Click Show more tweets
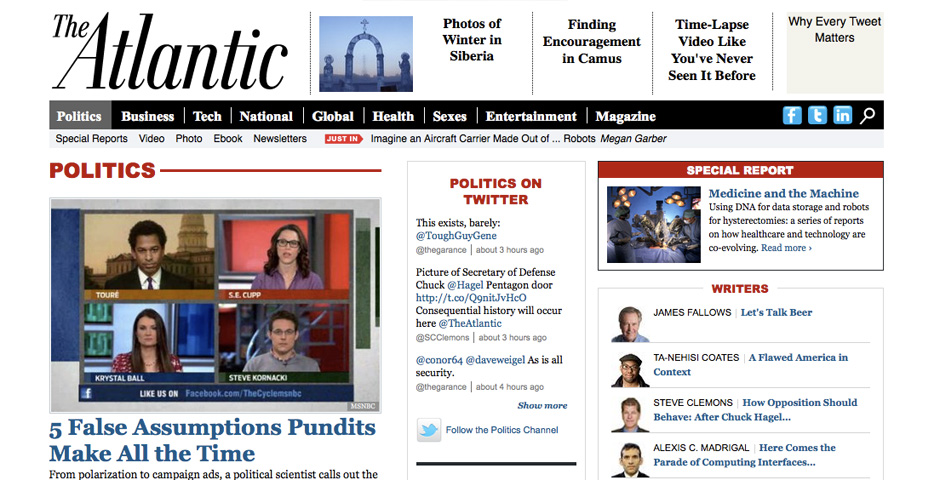The width and height of the screenshot is (940, 480). [542, 406]
